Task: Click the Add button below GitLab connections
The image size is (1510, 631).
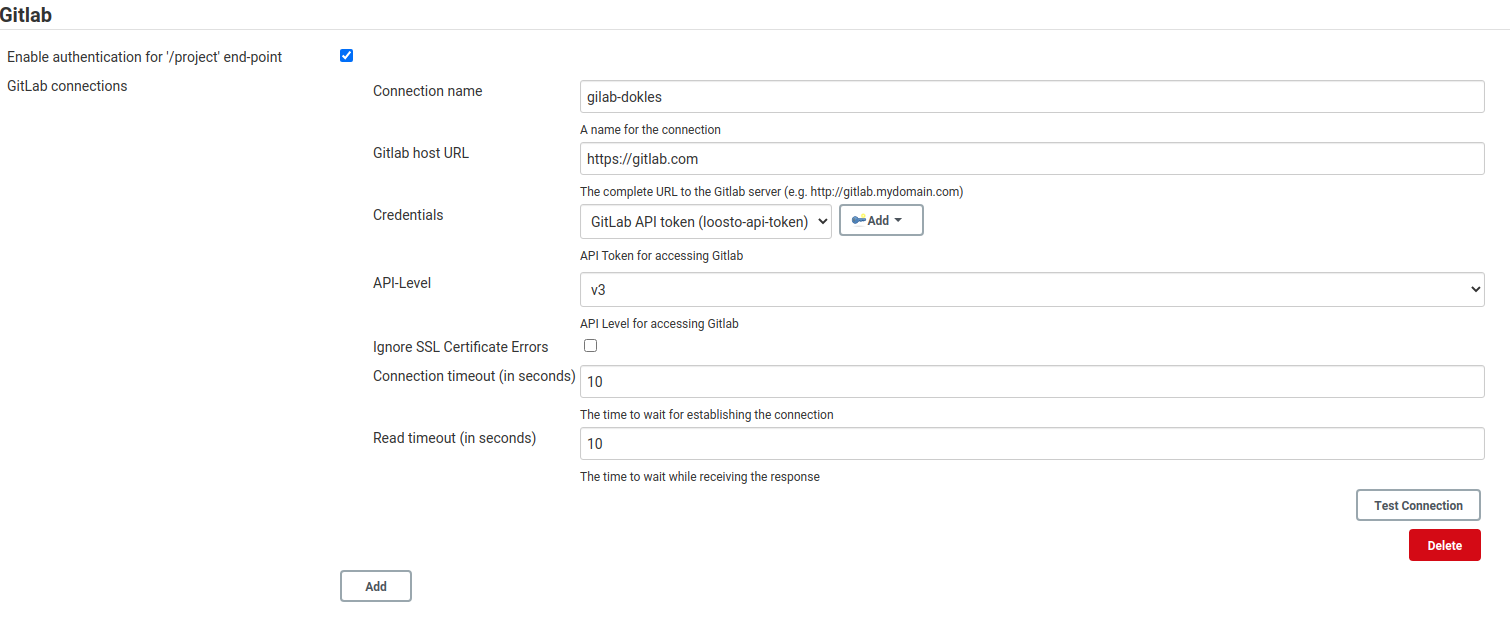Action: point(375,586)
